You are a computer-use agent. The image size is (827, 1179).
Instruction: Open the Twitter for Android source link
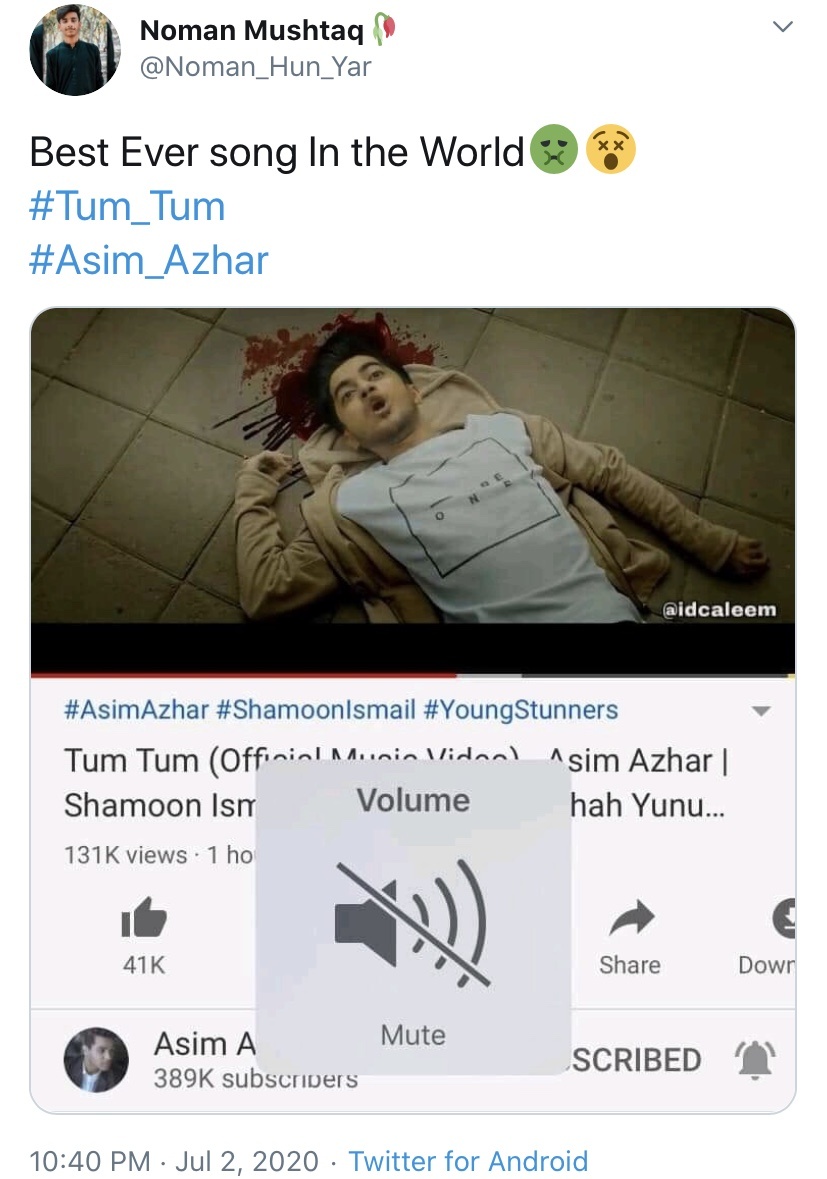[468, 1161]
